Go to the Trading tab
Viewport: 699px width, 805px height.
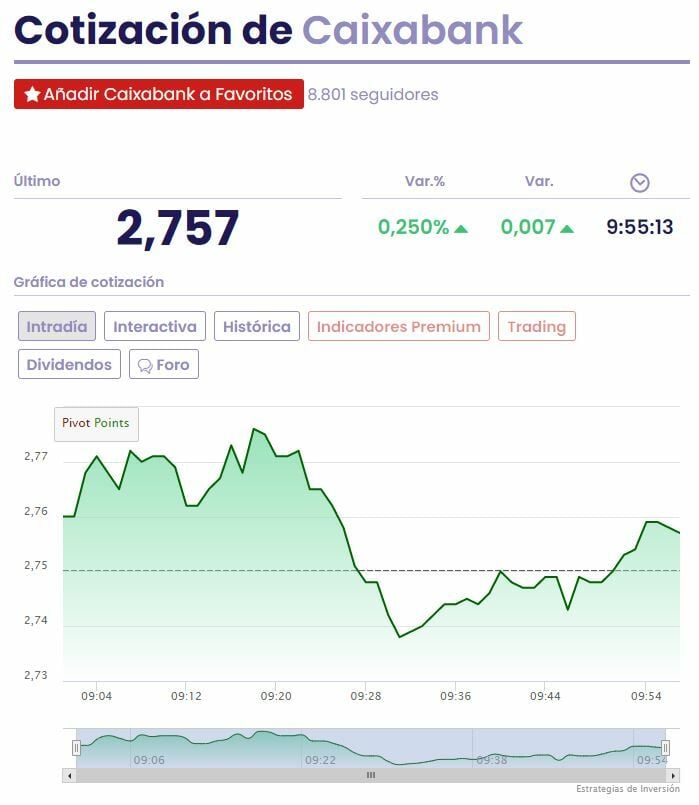point(536,326)
